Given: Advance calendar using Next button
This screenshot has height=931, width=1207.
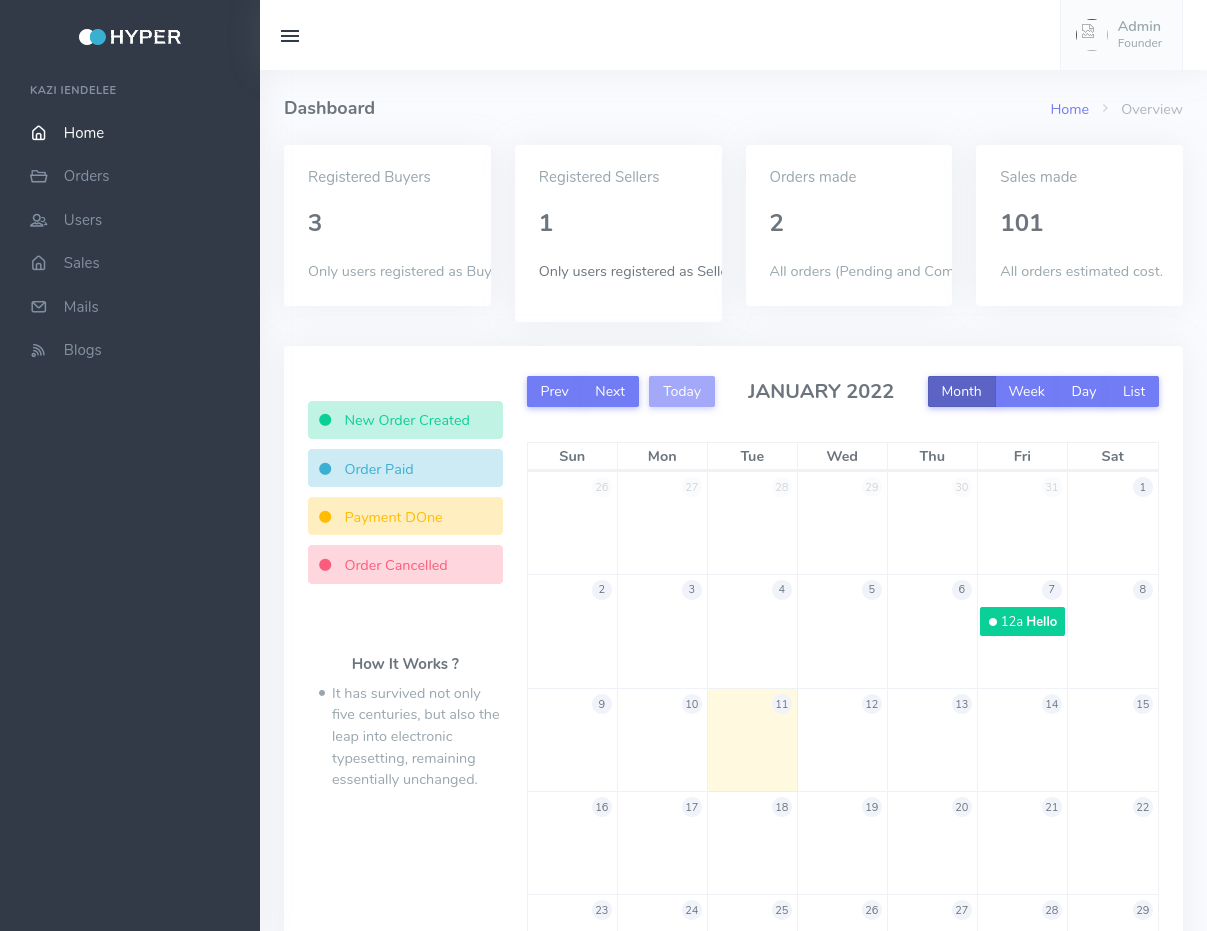Looking at the screenshot, I should point(610,391).
